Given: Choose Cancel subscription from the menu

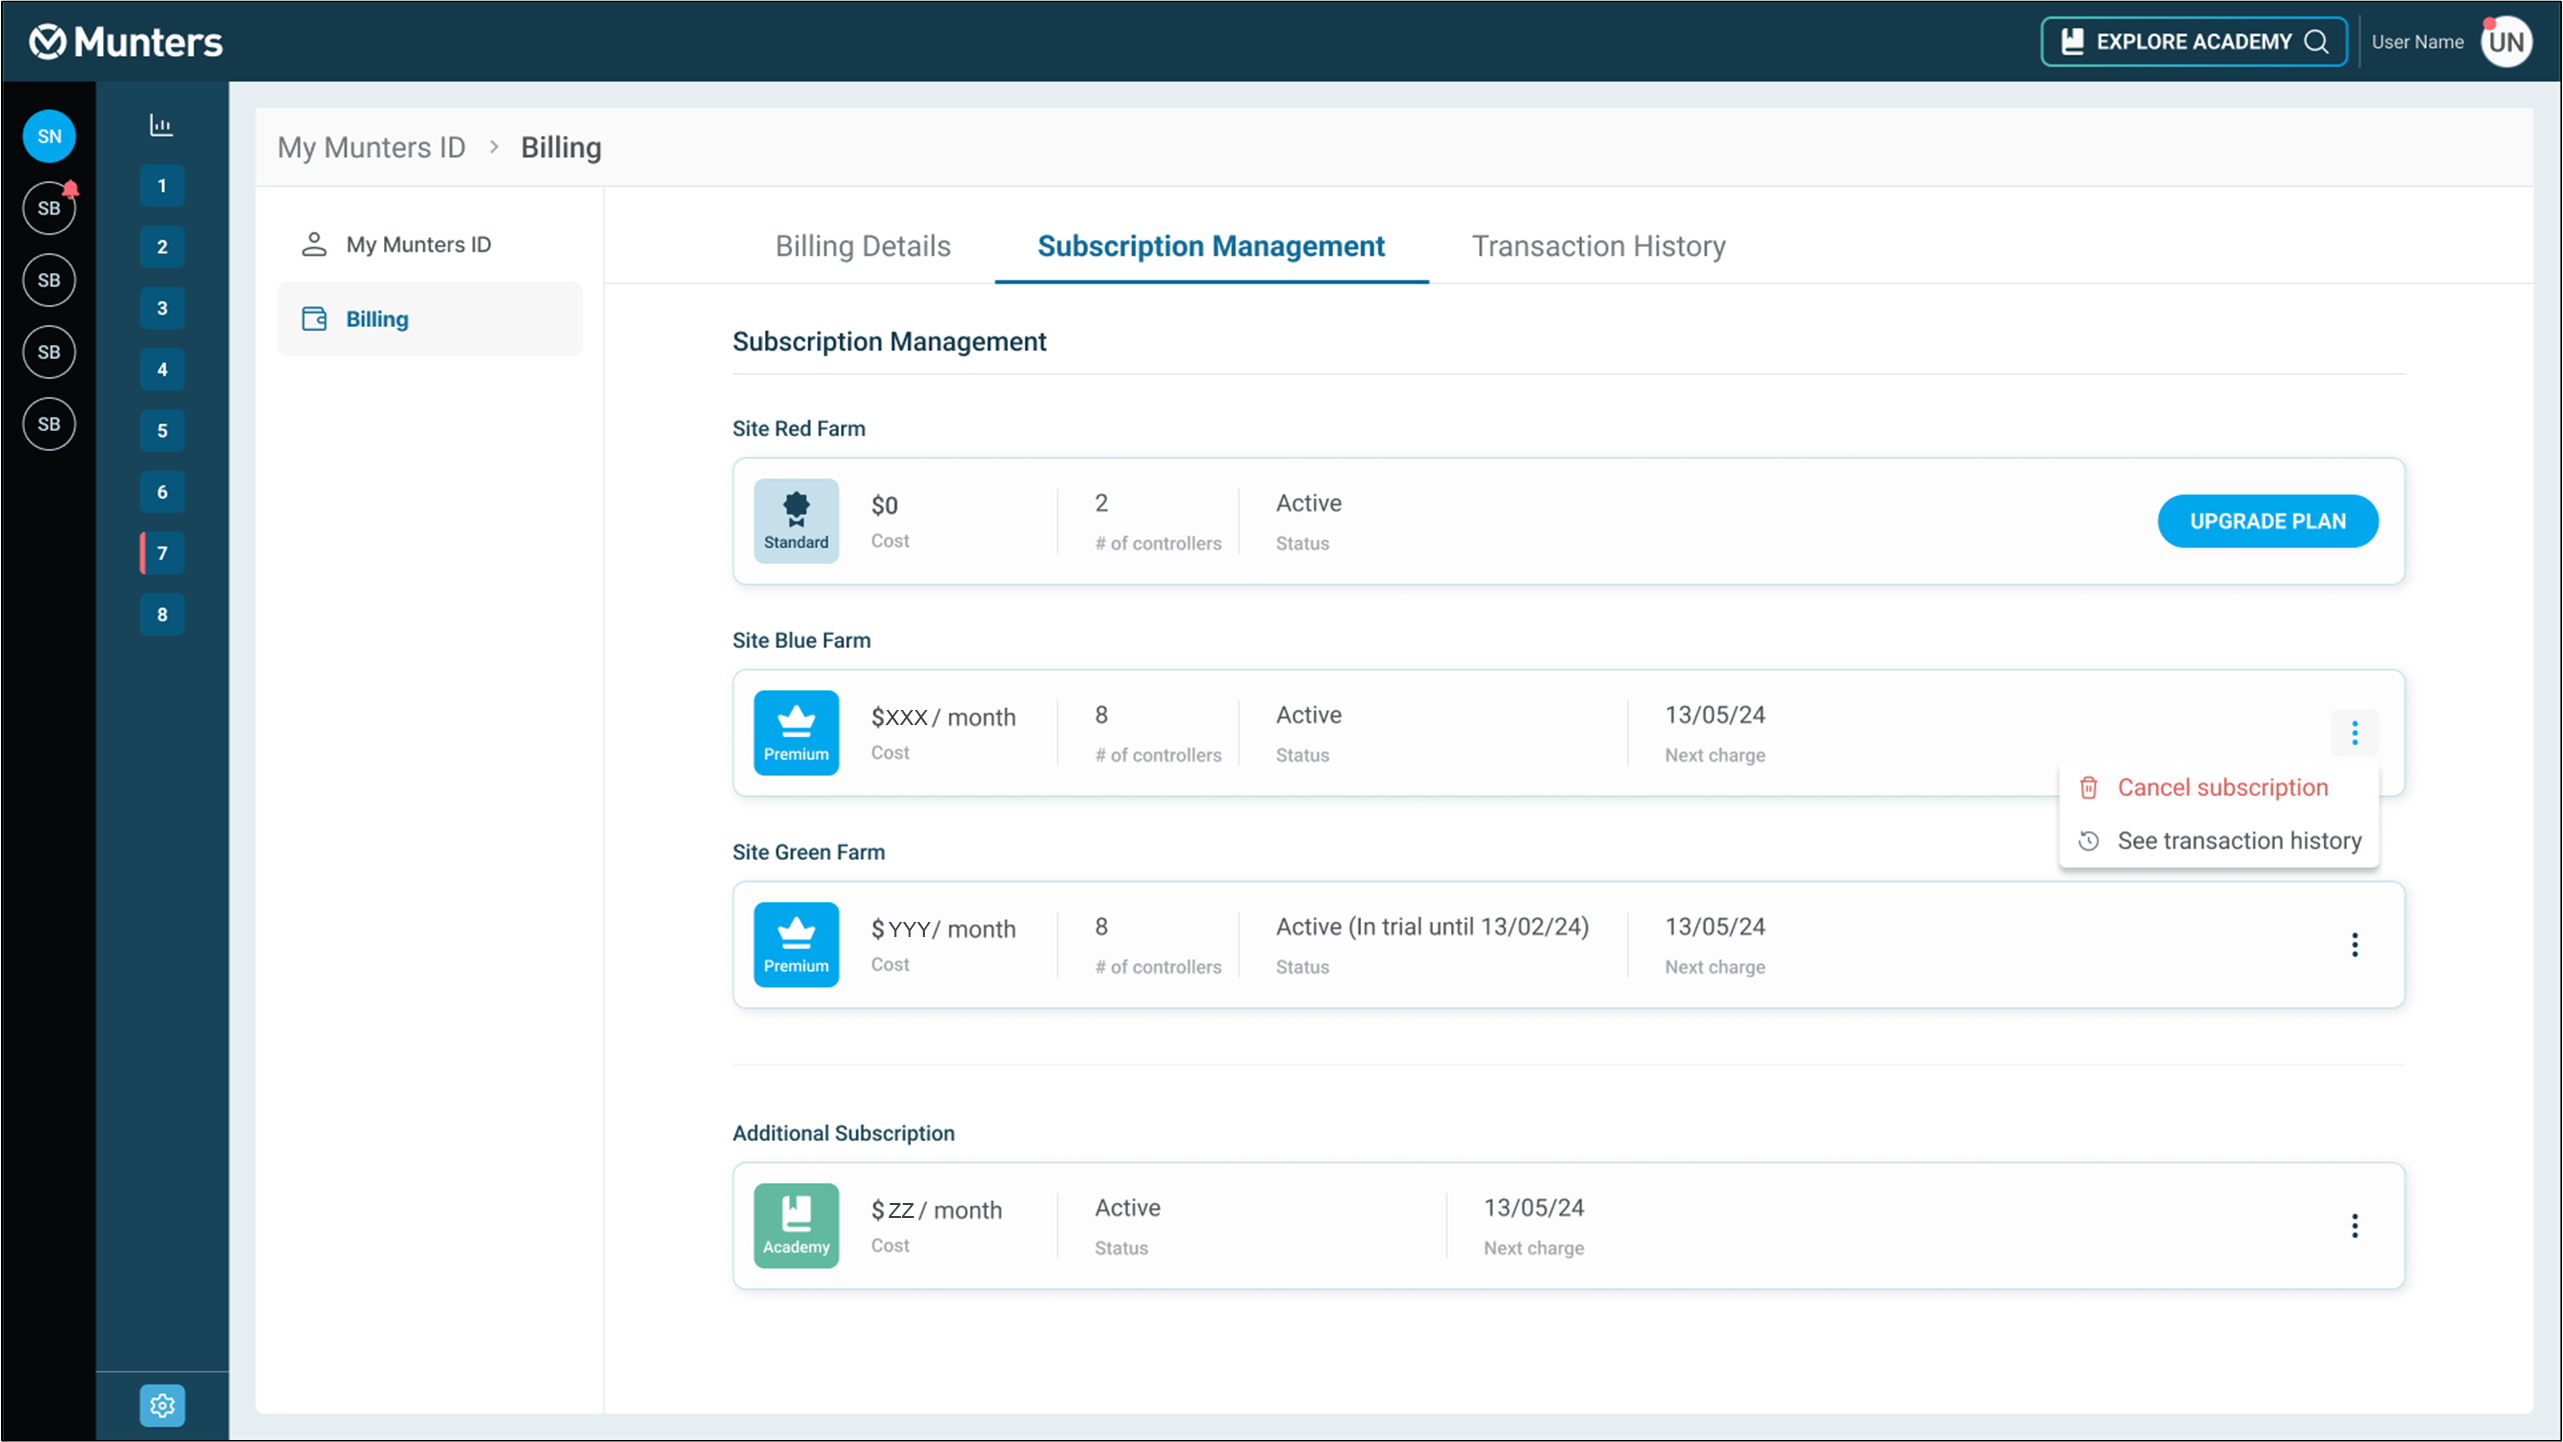Looking at the screenshot, I should 2218,788.
